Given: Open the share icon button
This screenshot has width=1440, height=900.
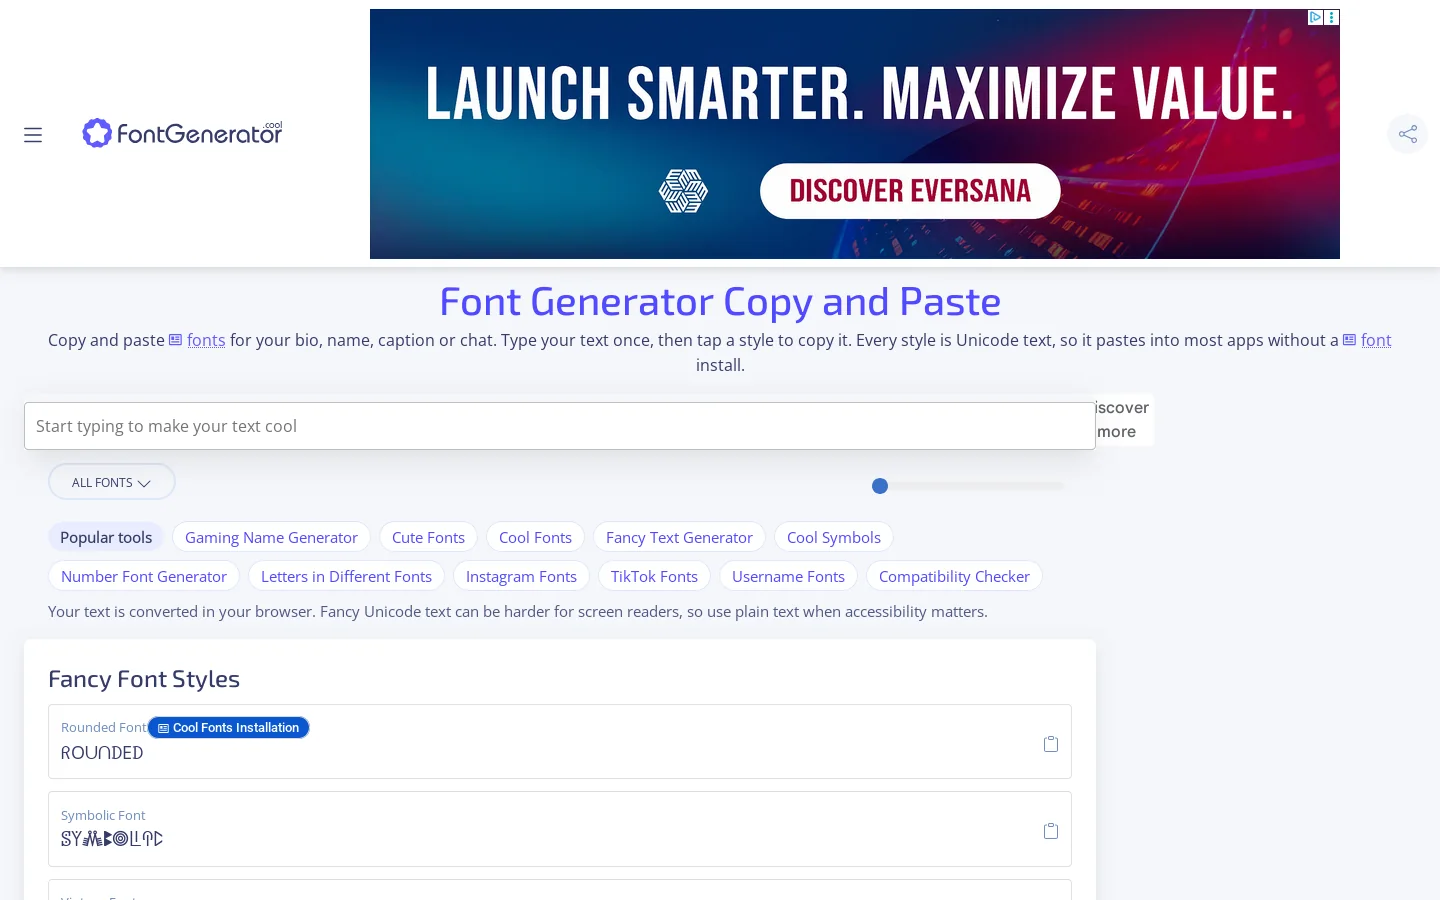Looking at the screenshot, I should pyautogui.click(x=1408, y=134).
